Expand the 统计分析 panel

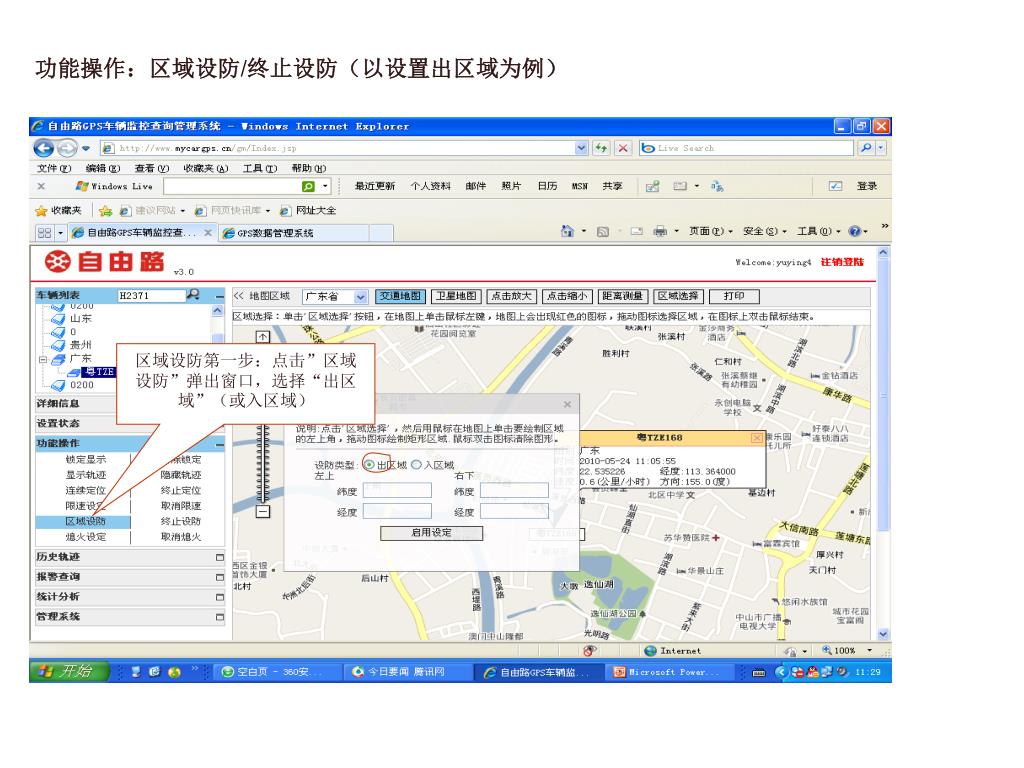coord(219,598)
